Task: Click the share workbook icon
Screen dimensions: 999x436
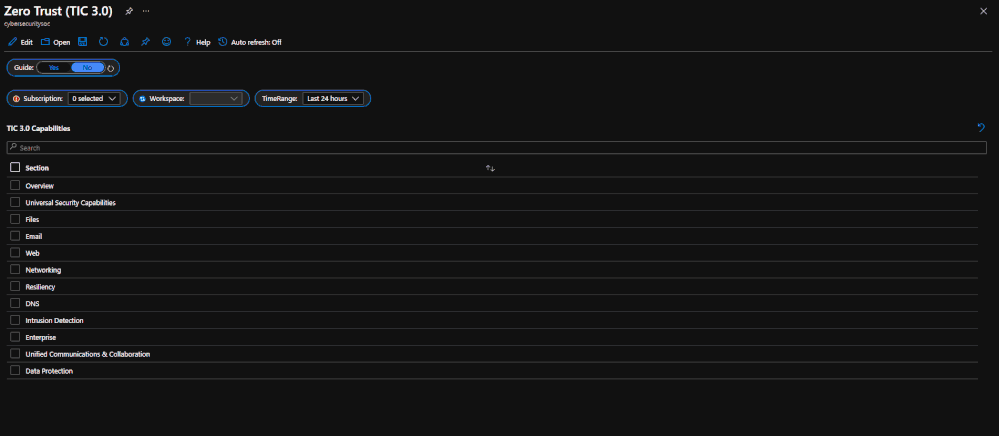Action: [x=125, y=41]
